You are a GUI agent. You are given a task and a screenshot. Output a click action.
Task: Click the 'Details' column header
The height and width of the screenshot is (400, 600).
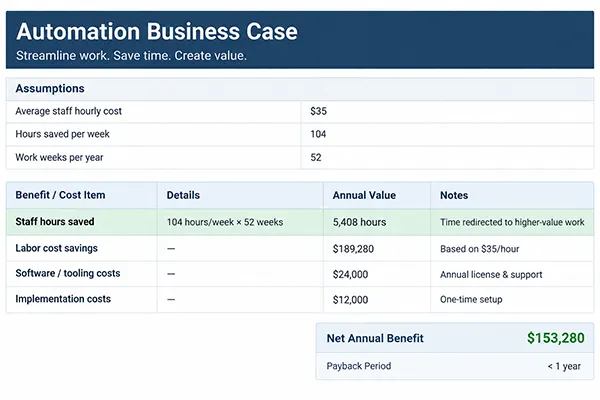coord(183,195)
